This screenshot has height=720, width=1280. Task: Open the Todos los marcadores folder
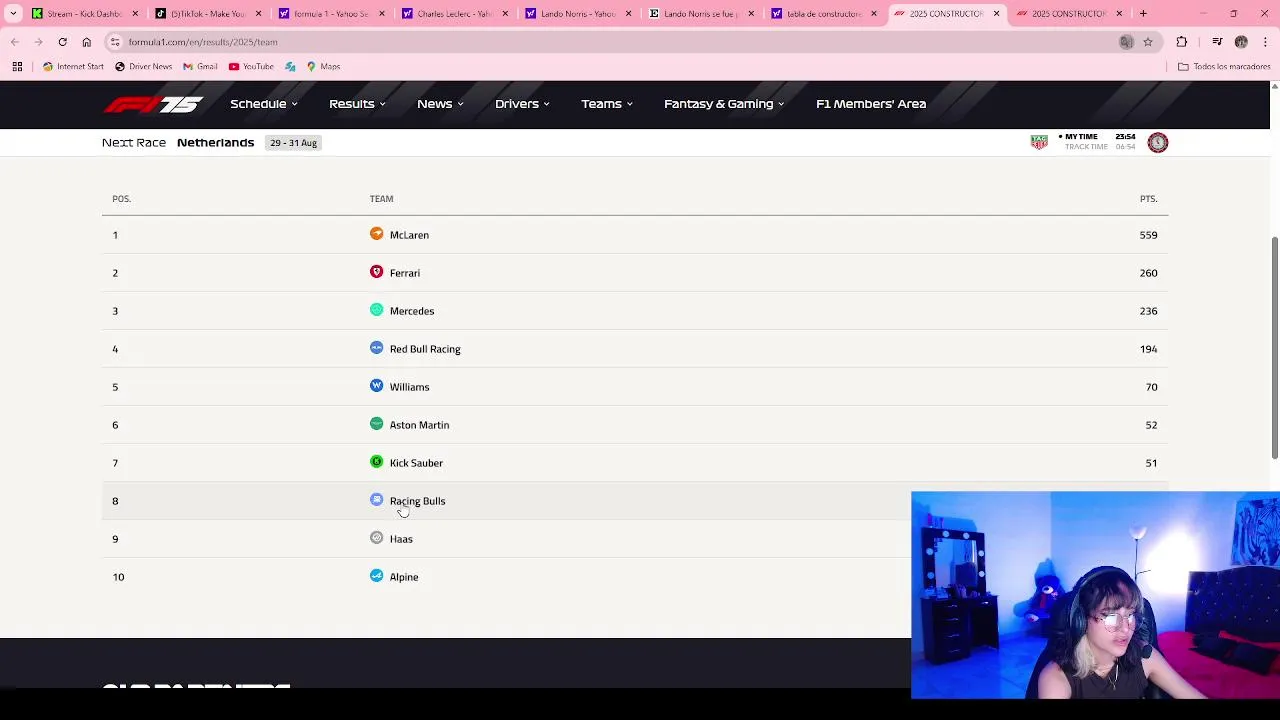click(x=1224, y=66)
